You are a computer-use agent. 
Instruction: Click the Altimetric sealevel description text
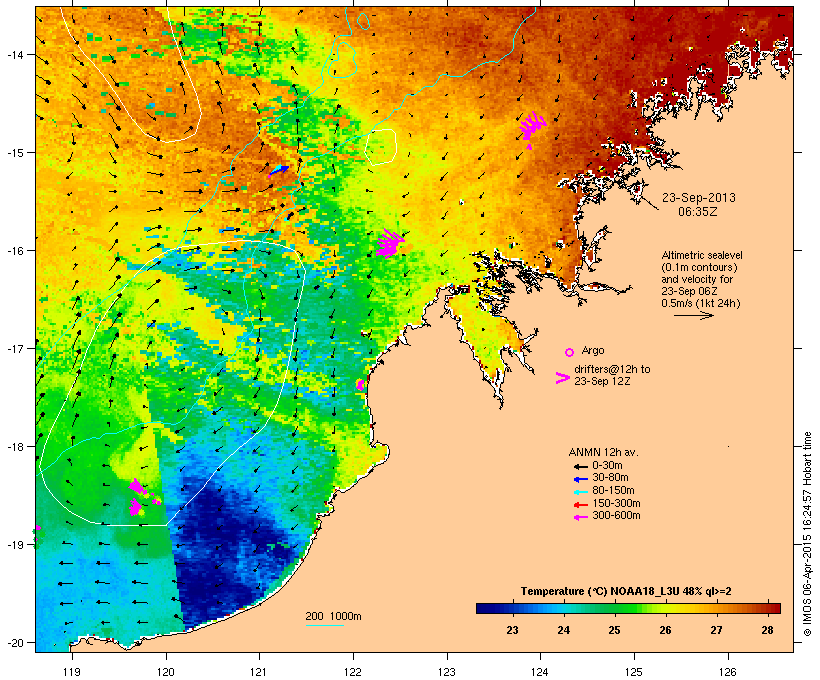(x=702, y=279)
